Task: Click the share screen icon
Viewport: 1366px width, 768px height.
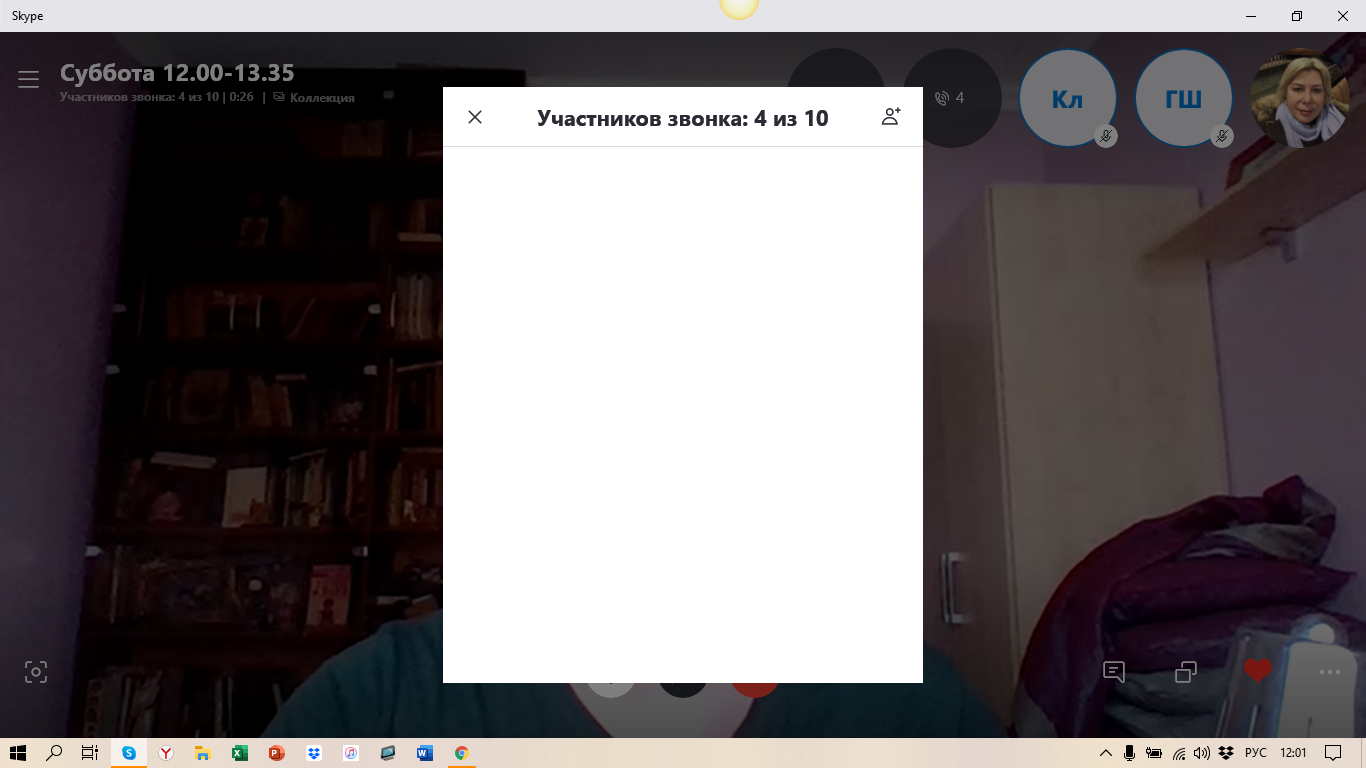Action: pyautogui.click(x=1186, y=672)
